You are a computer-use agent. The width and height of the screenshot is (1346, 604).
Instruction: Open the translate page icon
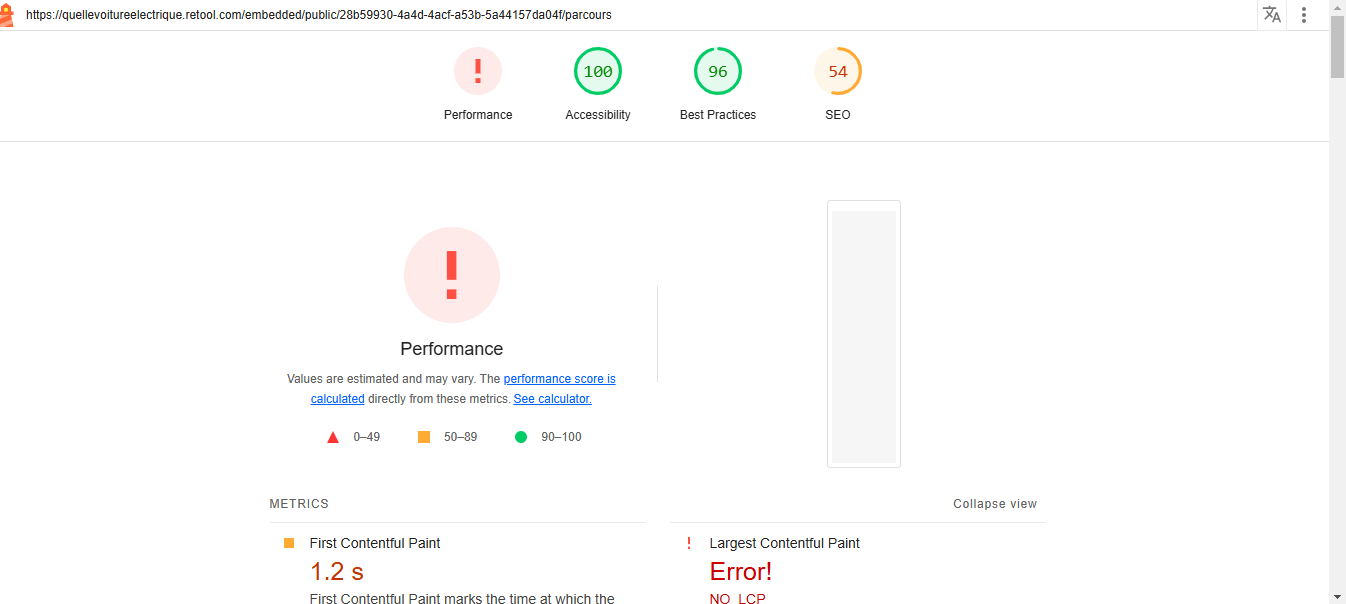1272,15
